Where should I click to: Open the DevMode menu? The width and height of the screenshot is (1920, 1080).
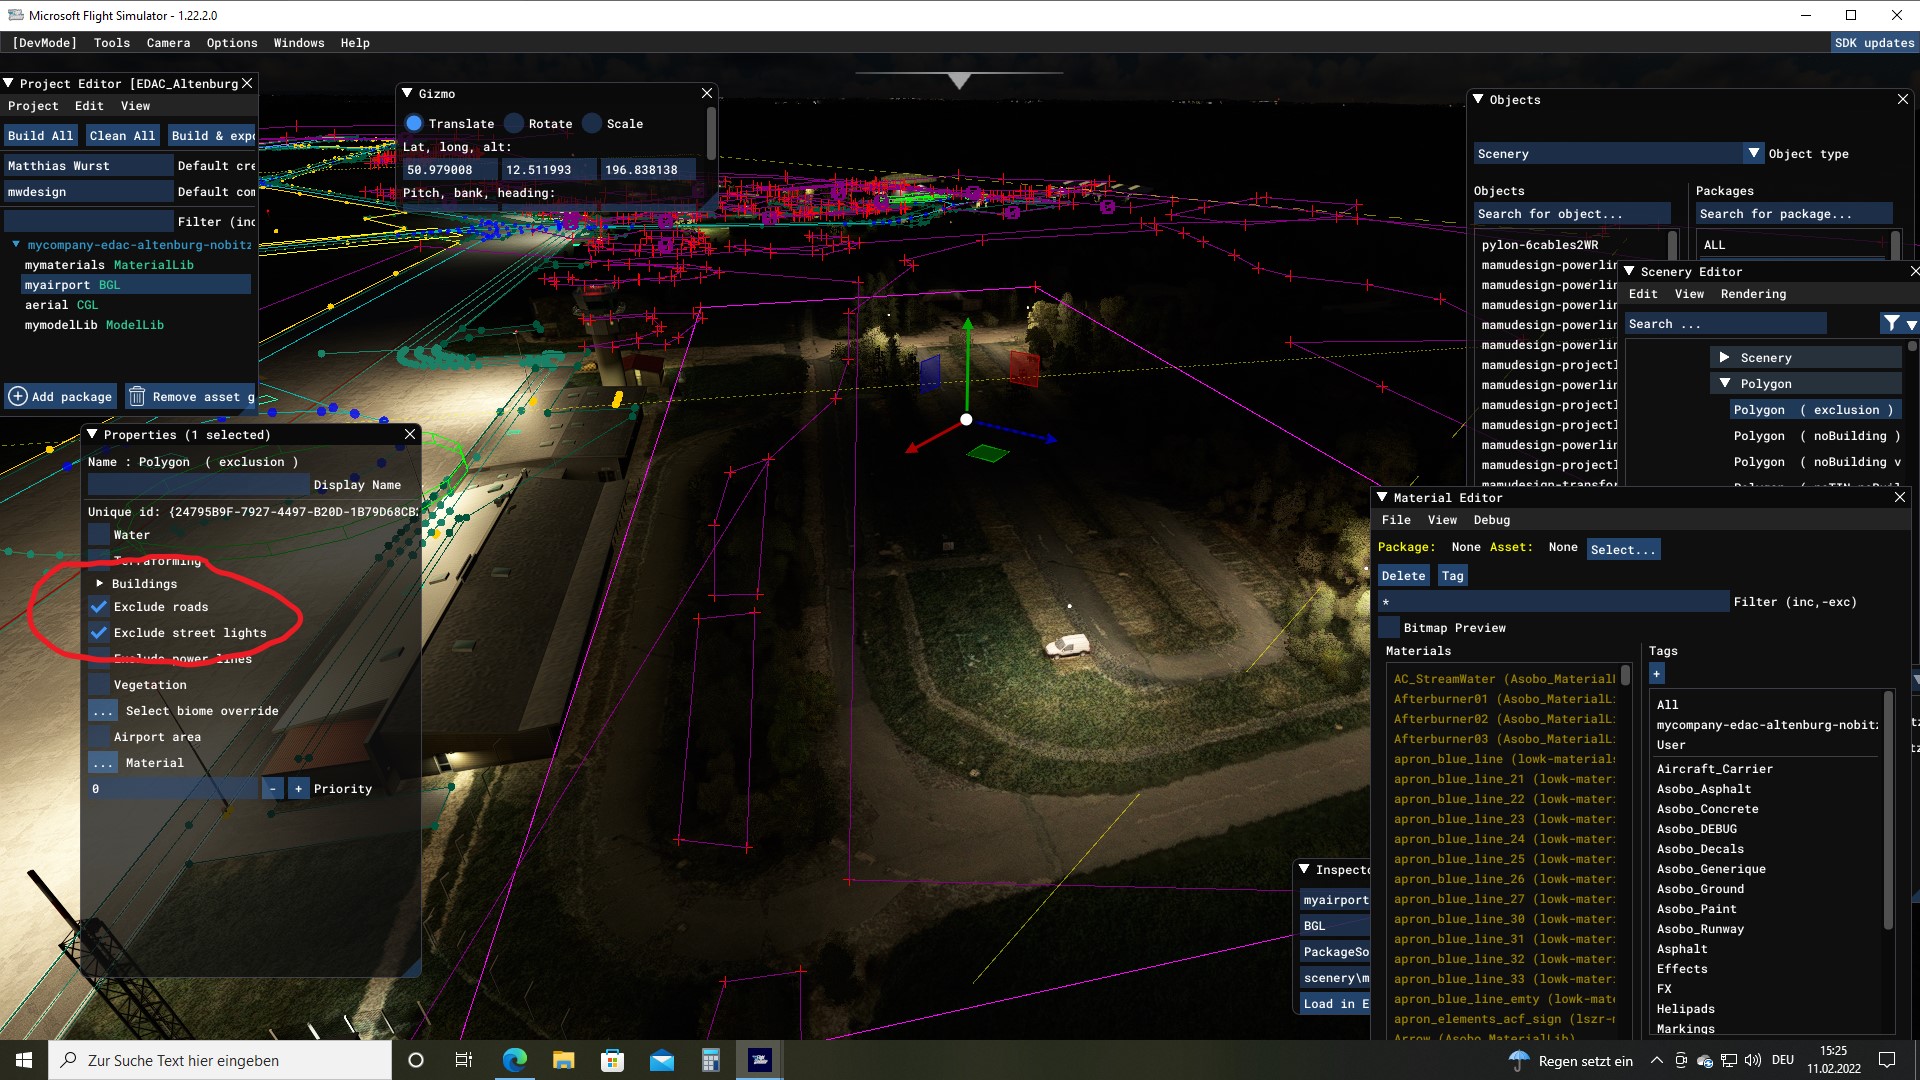[45, 43]
